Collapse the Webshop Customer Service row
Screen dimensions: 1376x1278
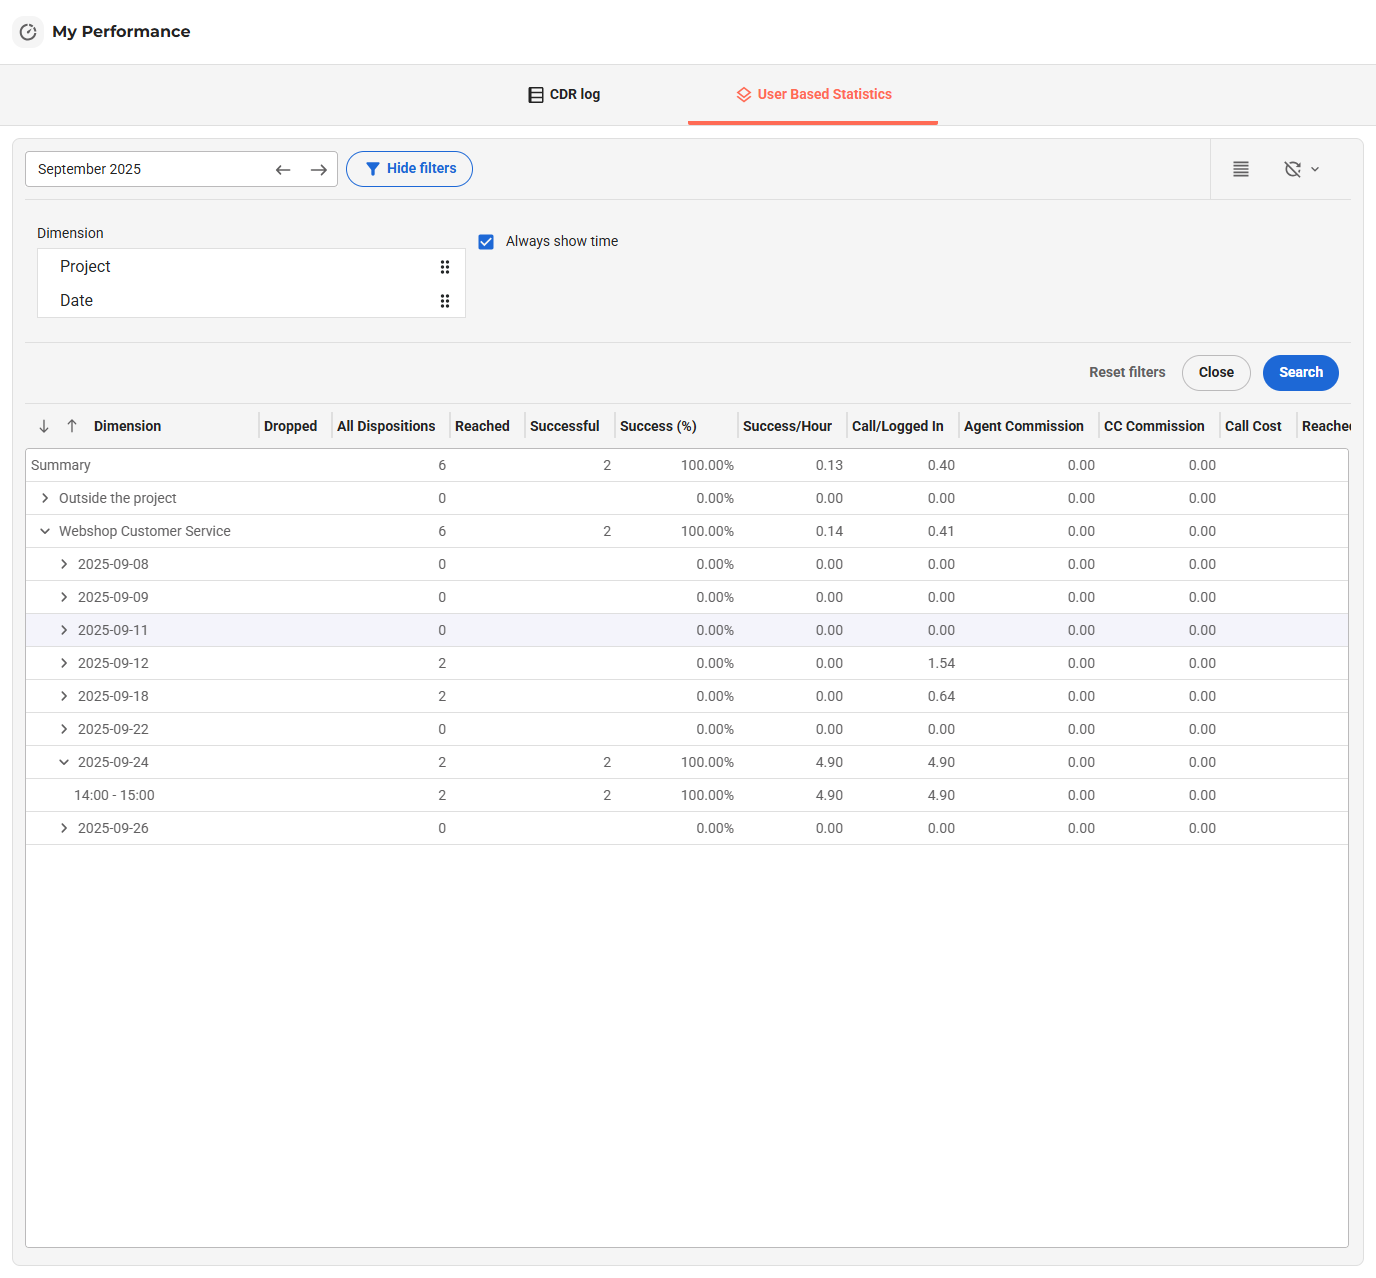tap(45, 531)
